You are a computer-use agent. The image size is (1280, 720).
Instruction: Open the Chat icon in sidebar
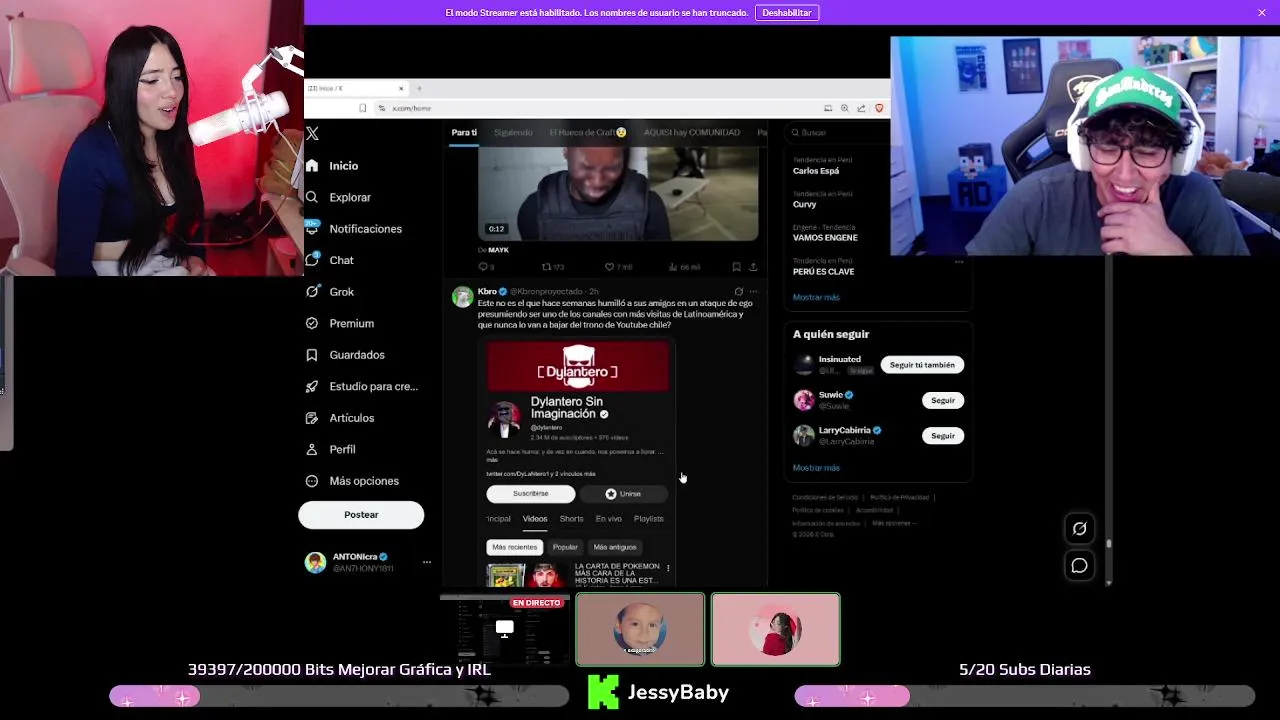(312, 260)
